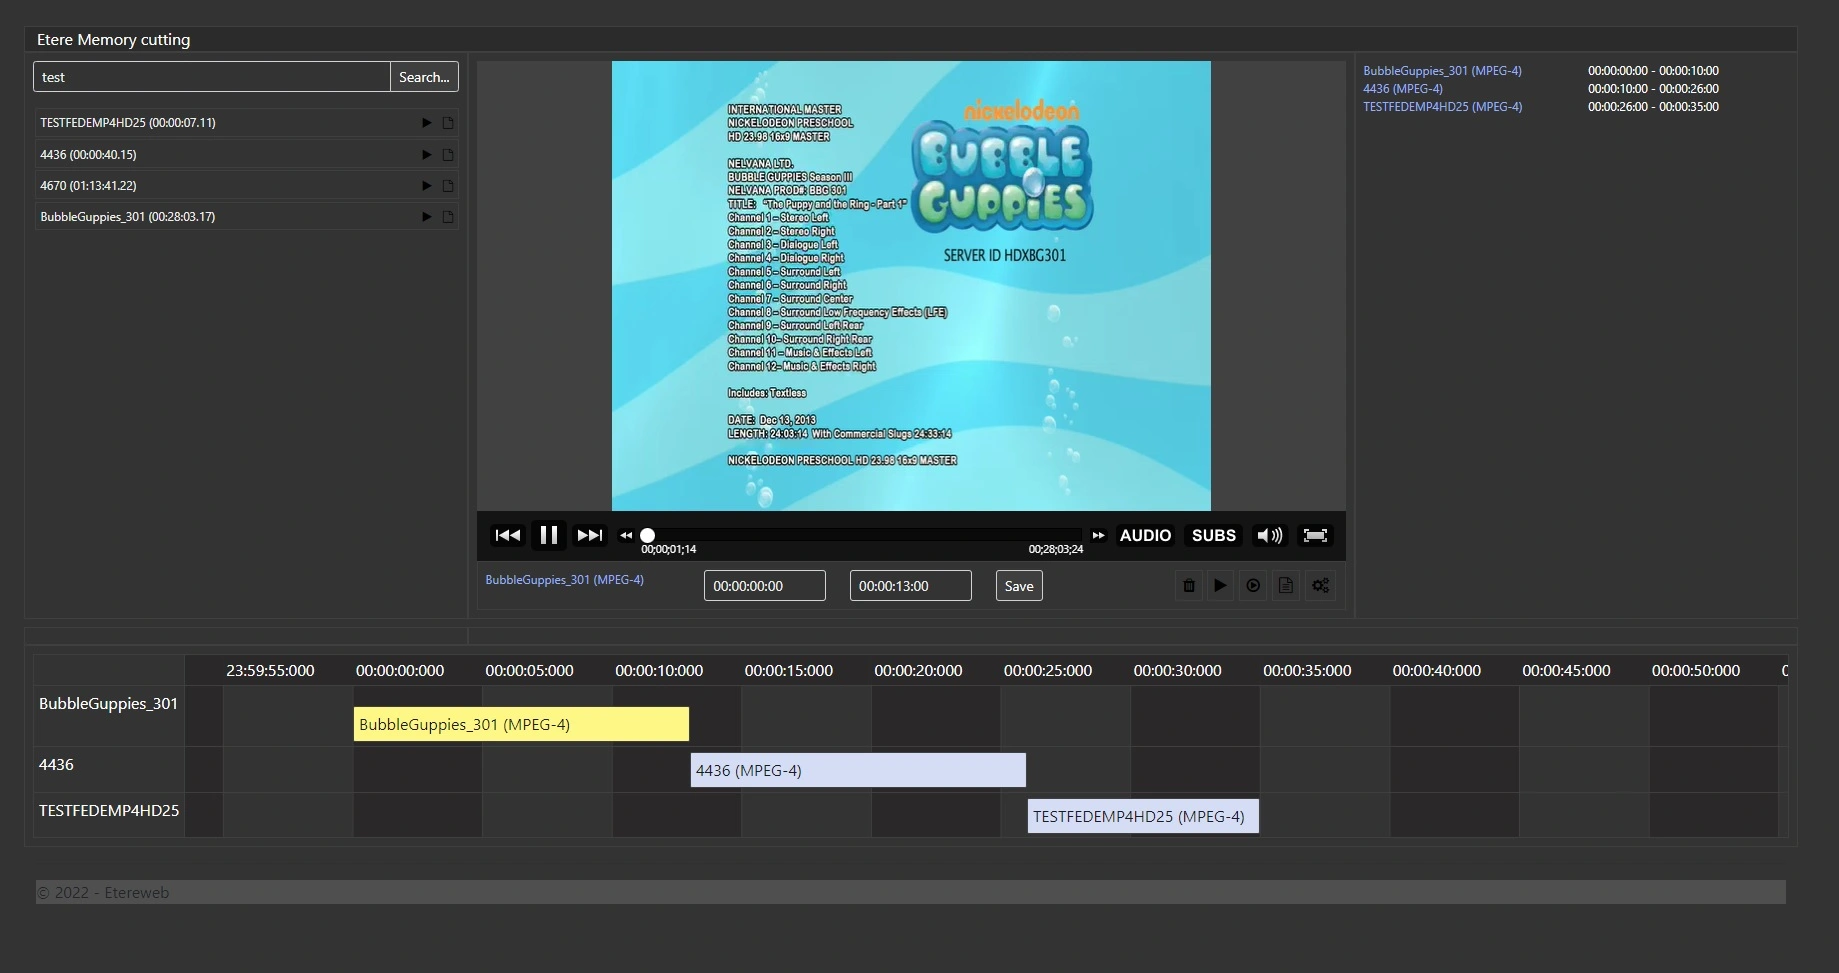
Task: Skip to previous clip in player
Action: coord(508,535)
